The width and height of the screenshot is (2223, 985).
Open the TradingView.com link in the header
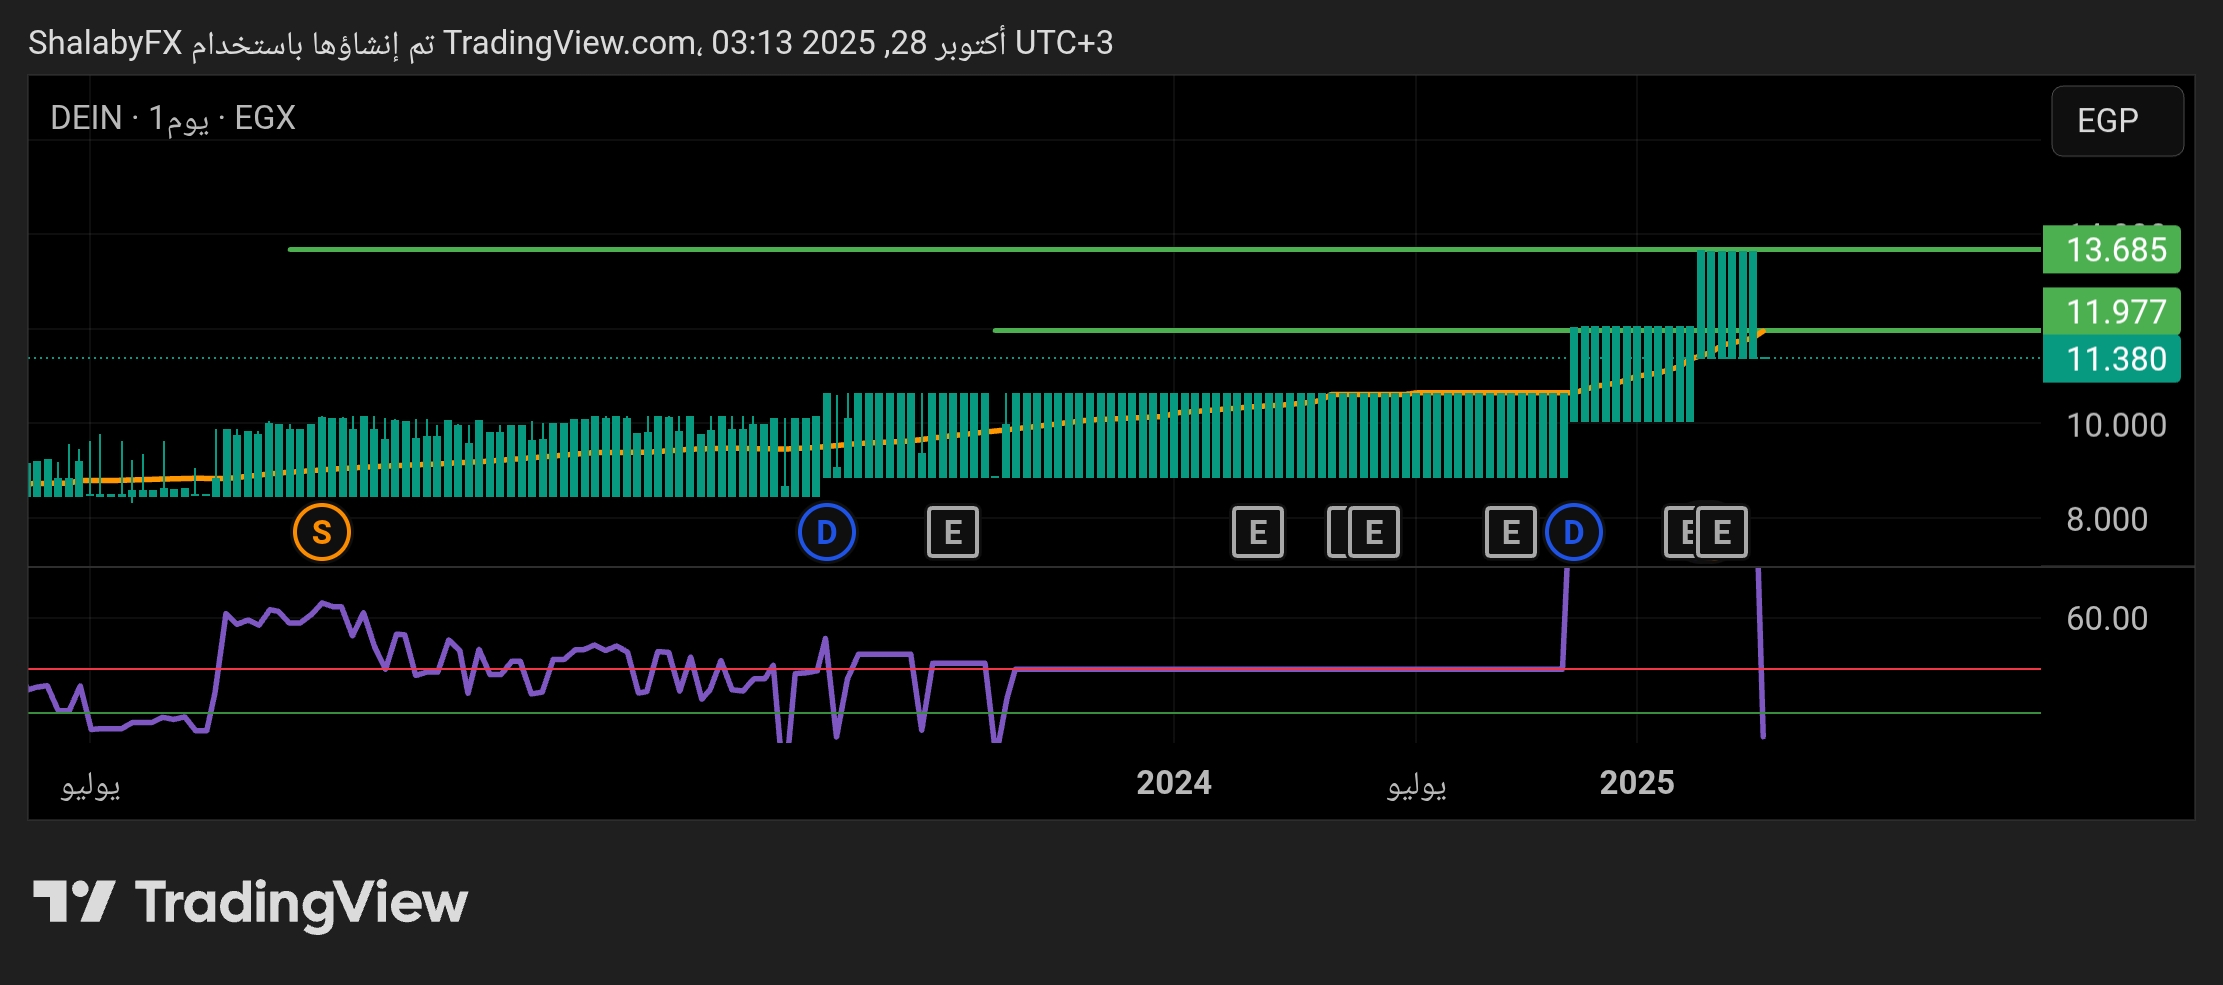pos(570,43)
